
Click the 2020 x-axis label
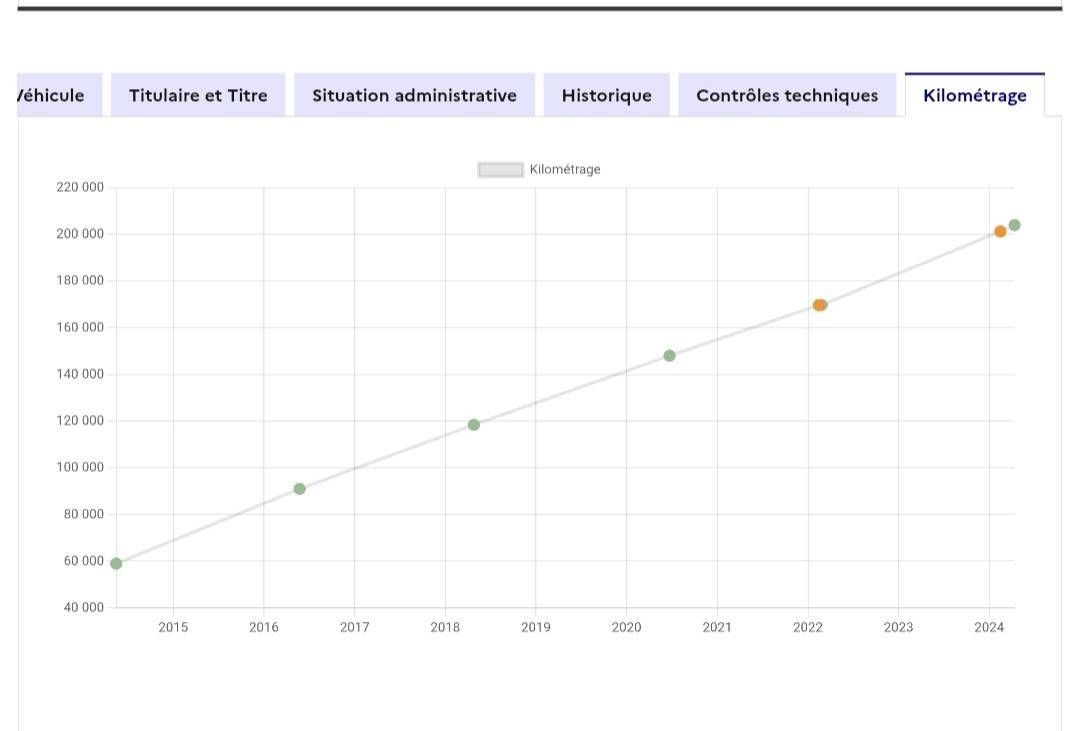click(626, 627)
